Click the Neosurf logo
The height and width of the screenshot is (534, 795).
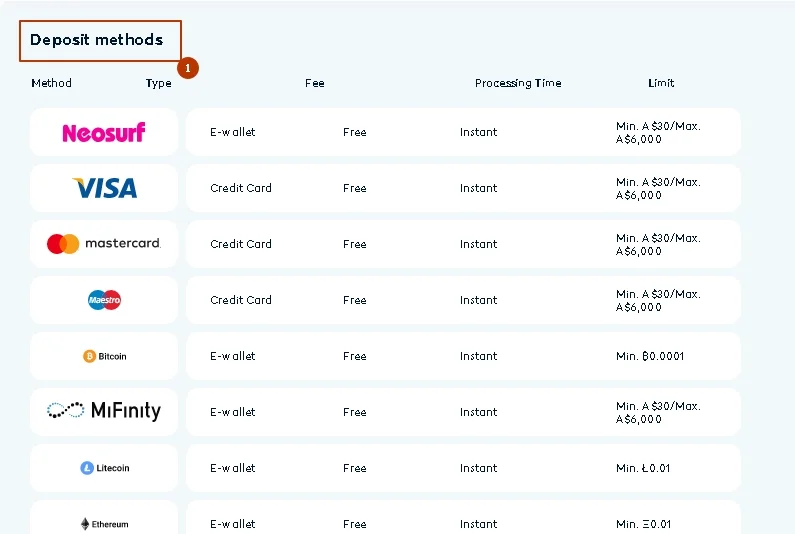click(104, 132)
